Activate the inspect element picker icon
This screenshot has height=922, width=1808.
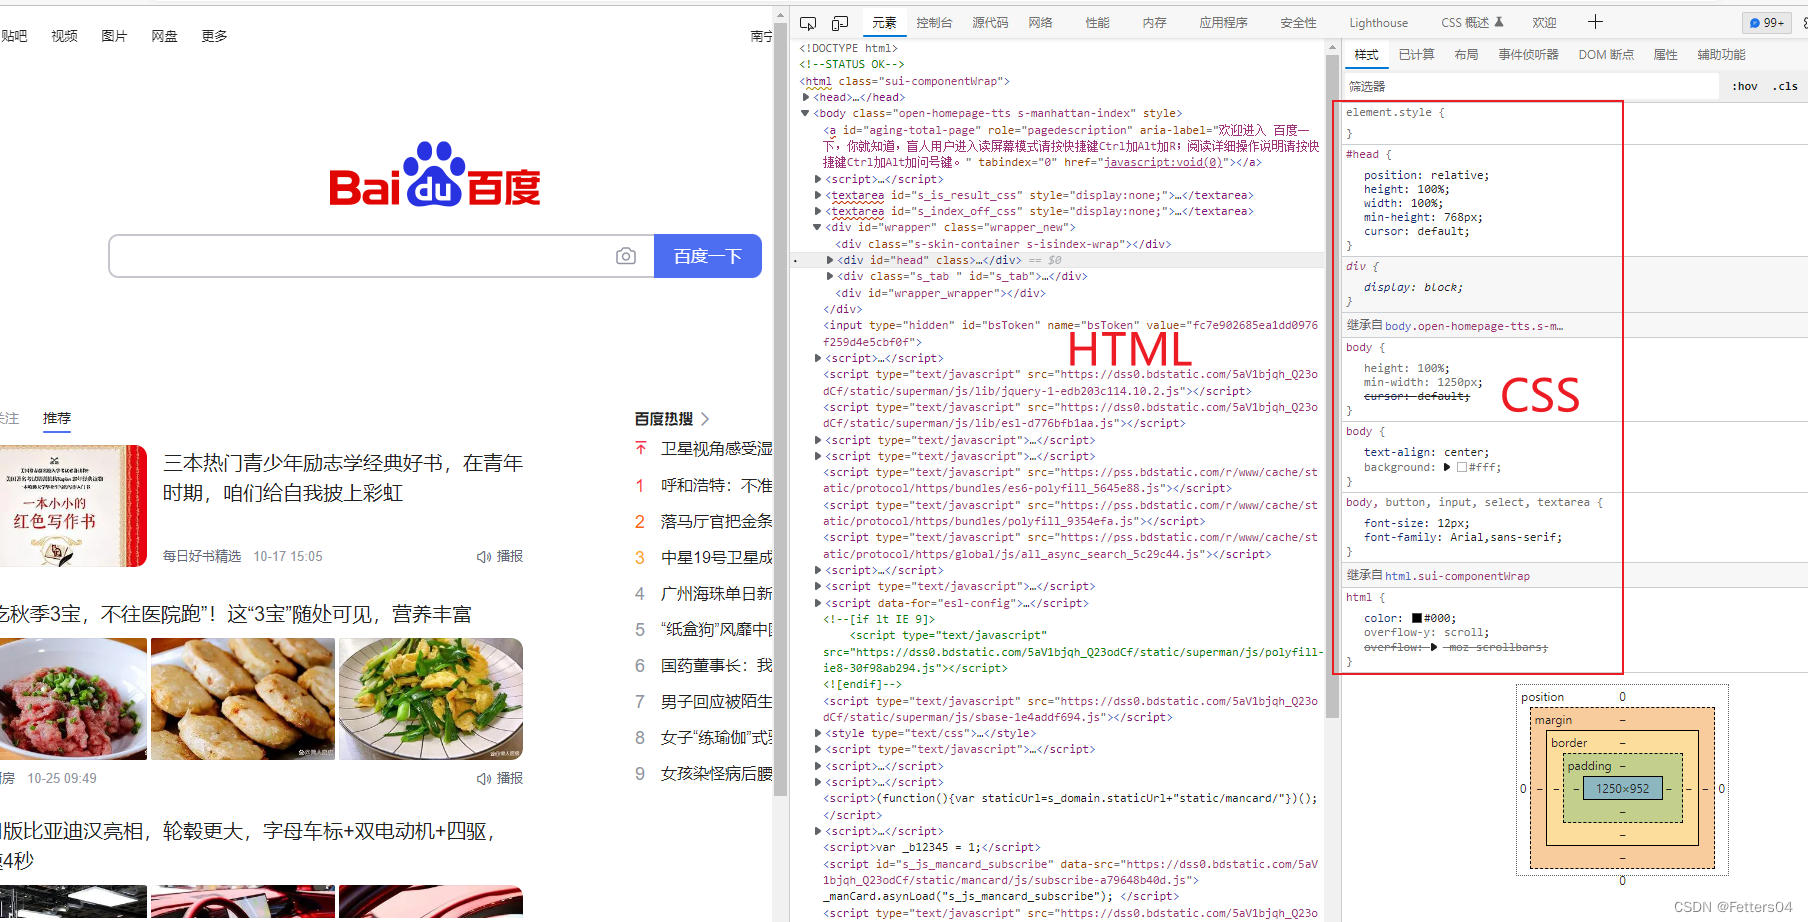pos(808,22)
